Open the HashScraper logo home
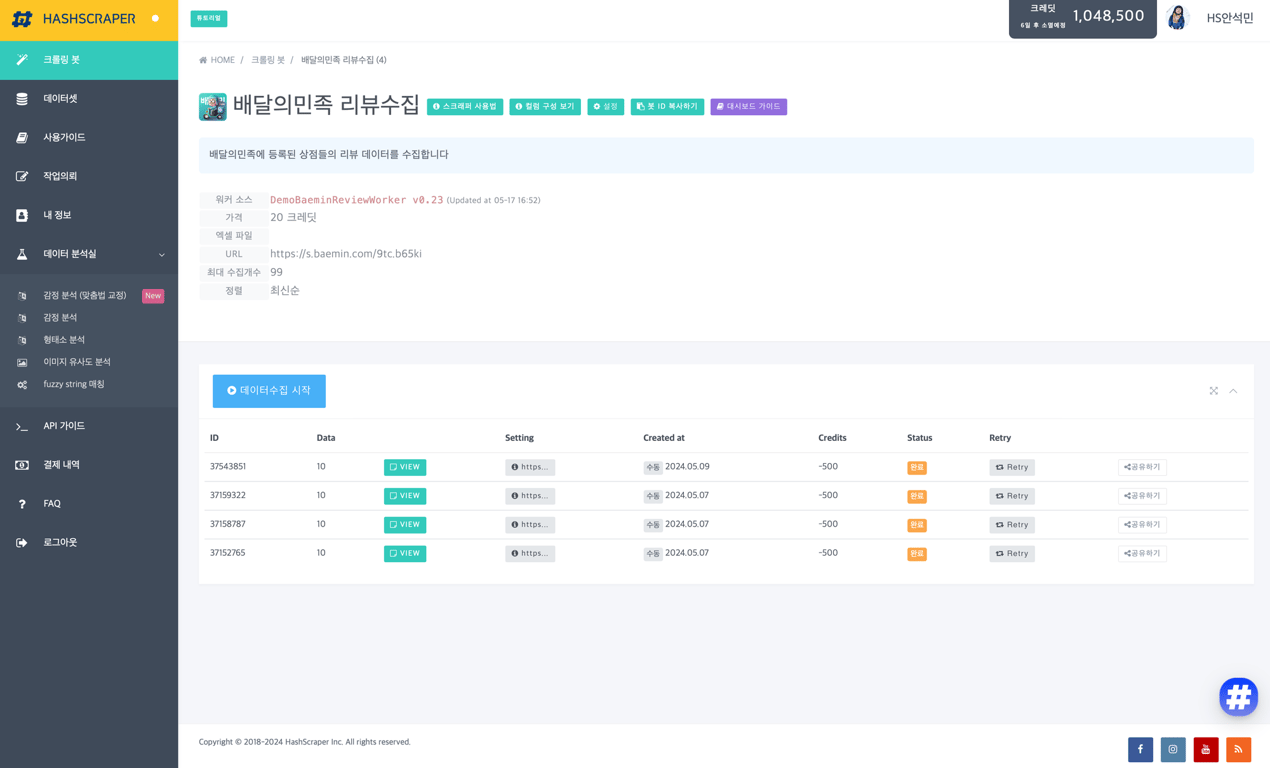 point(73,19)
